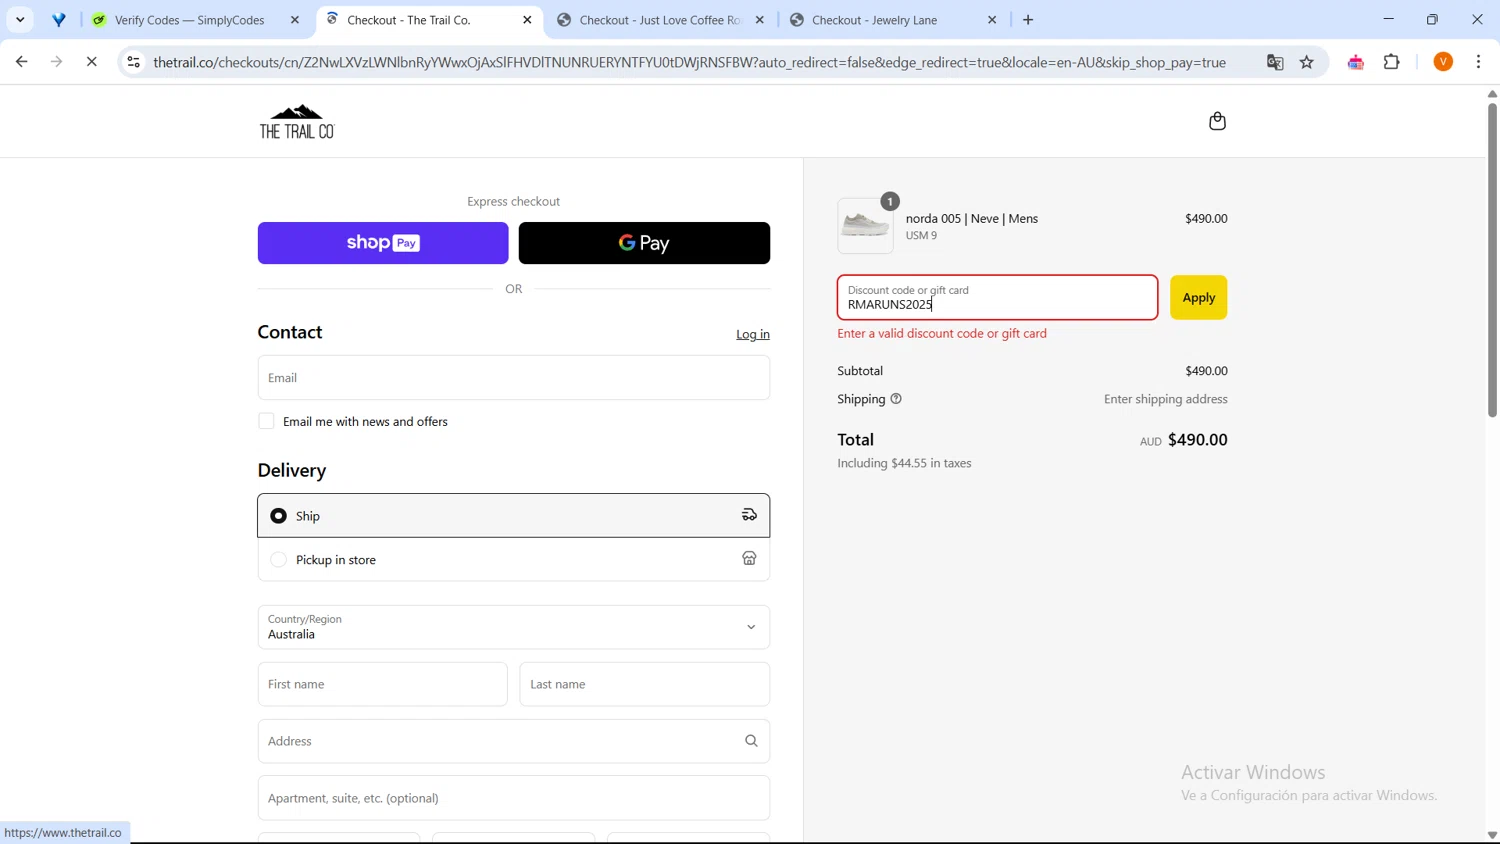Click 'norda 005 | Neve | Mens' product name
The height and width of the screenshot is (844, 1500).
pyautogui.click(x=972, y=218)
